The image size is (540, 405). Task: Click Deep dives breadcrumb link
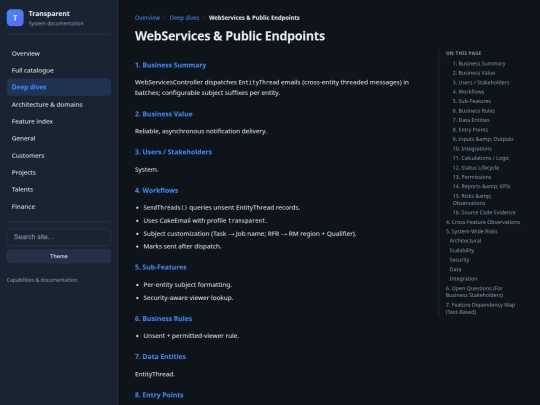tap(184, 18)
